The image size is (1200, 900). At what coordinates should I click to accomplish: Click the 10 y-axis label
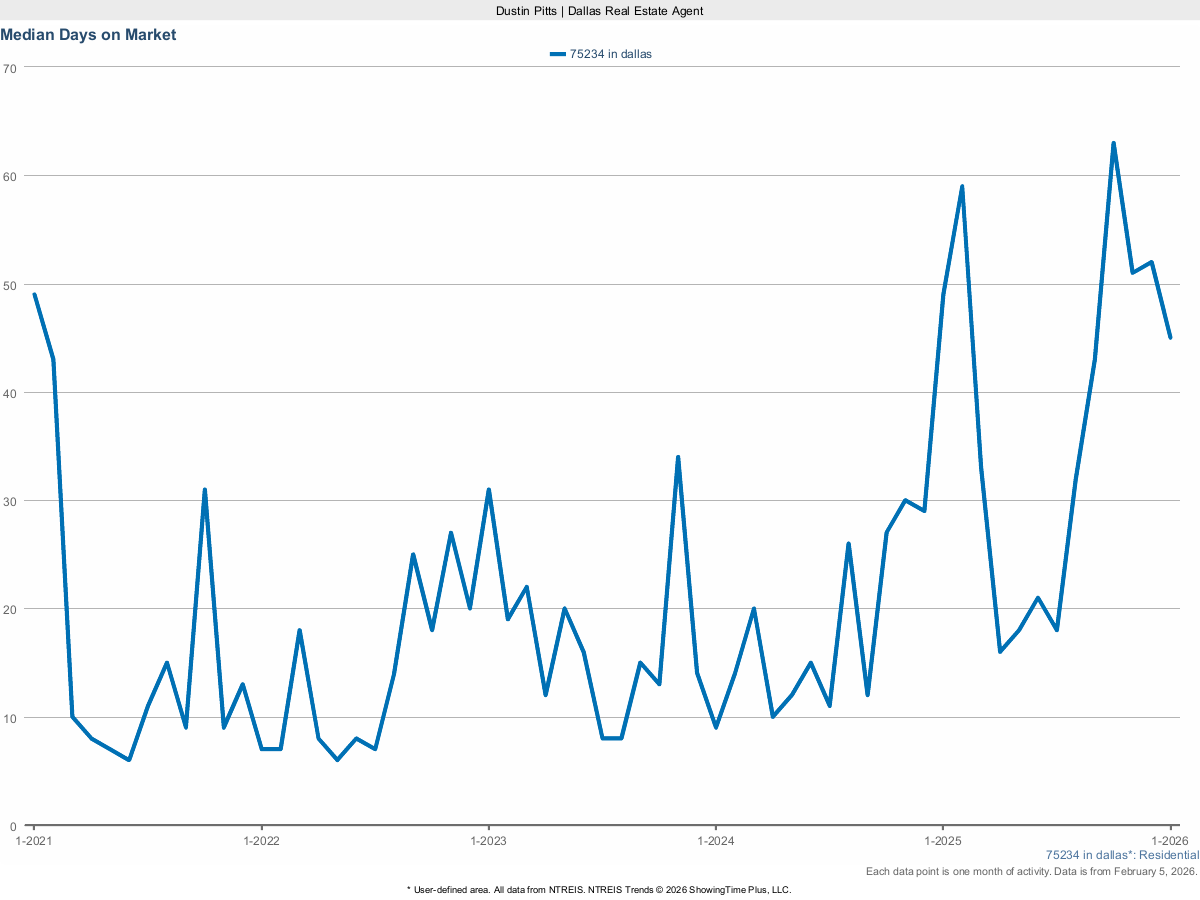pyautogui.click(x=10, y=718)
